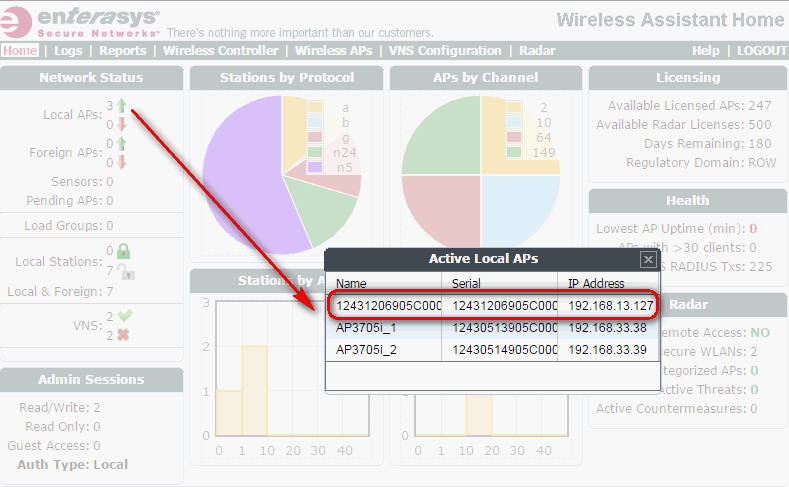Click the LOGOUT link

point(762,50)
